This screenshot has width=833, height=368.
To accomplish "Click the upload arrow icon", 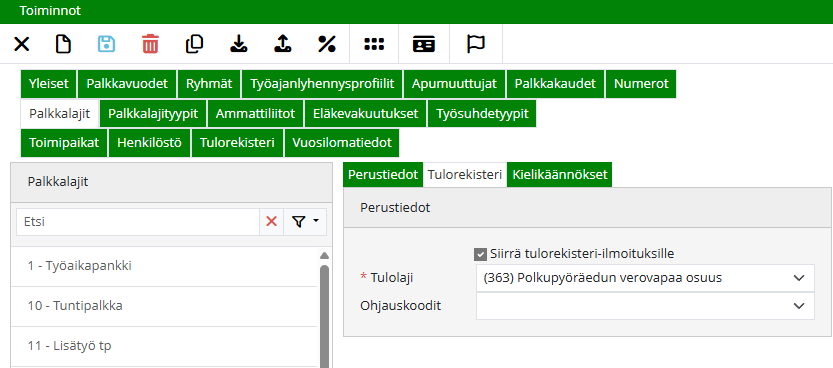I will tap(283, 44).
